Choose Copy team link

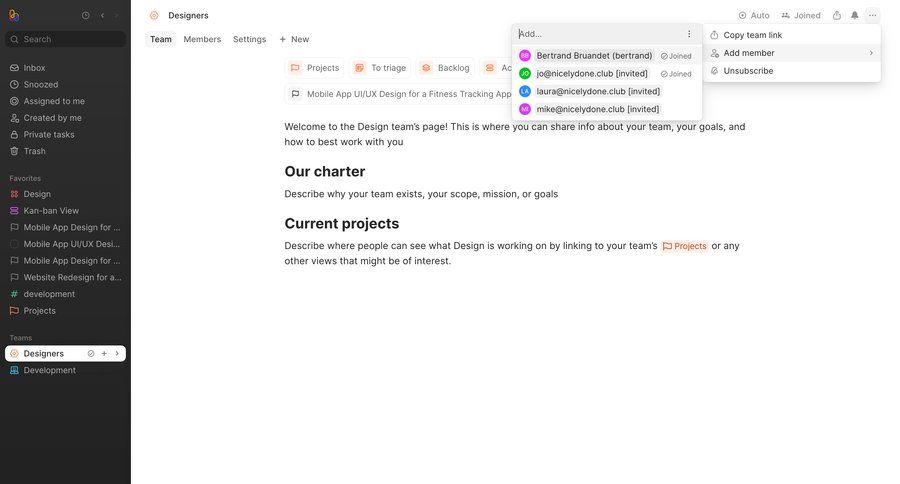pos(792,35)
